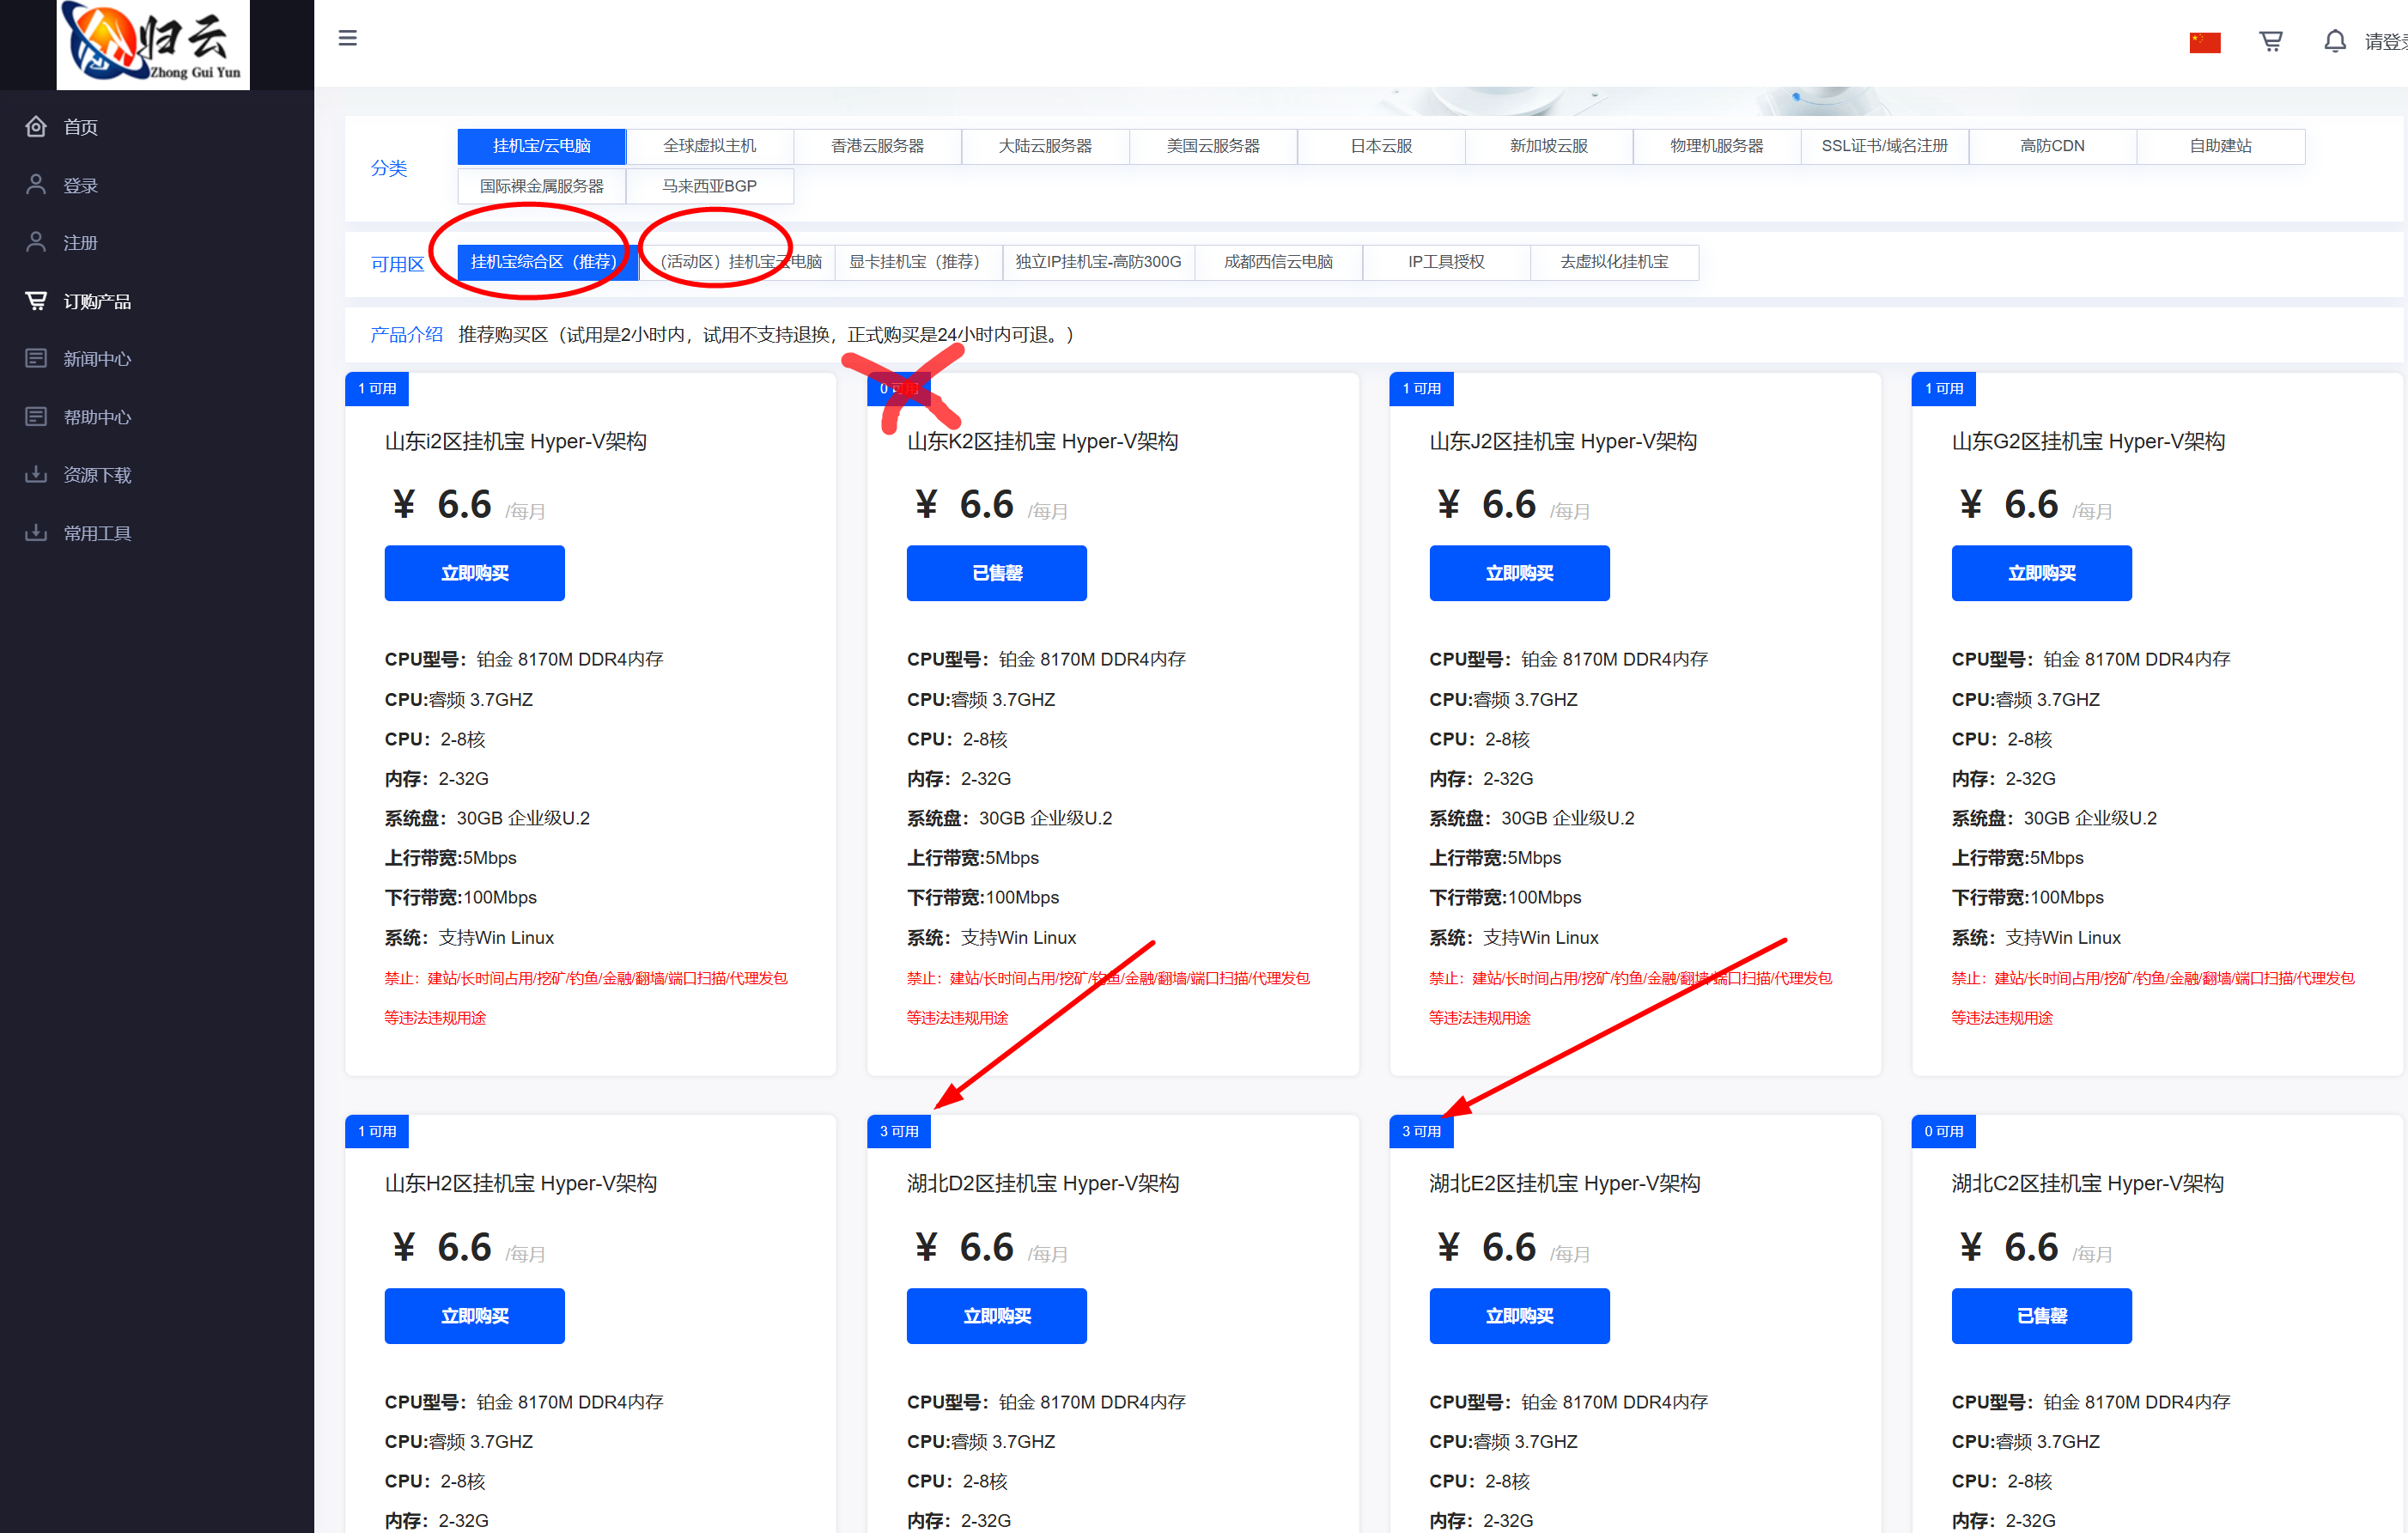
Task: Click the Zhong Gui Yun logo
Action: click(153, 44)
